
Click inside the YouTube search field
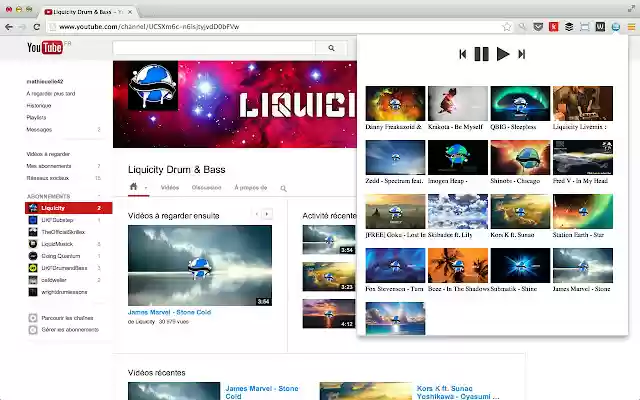click(x=214, y=48)
